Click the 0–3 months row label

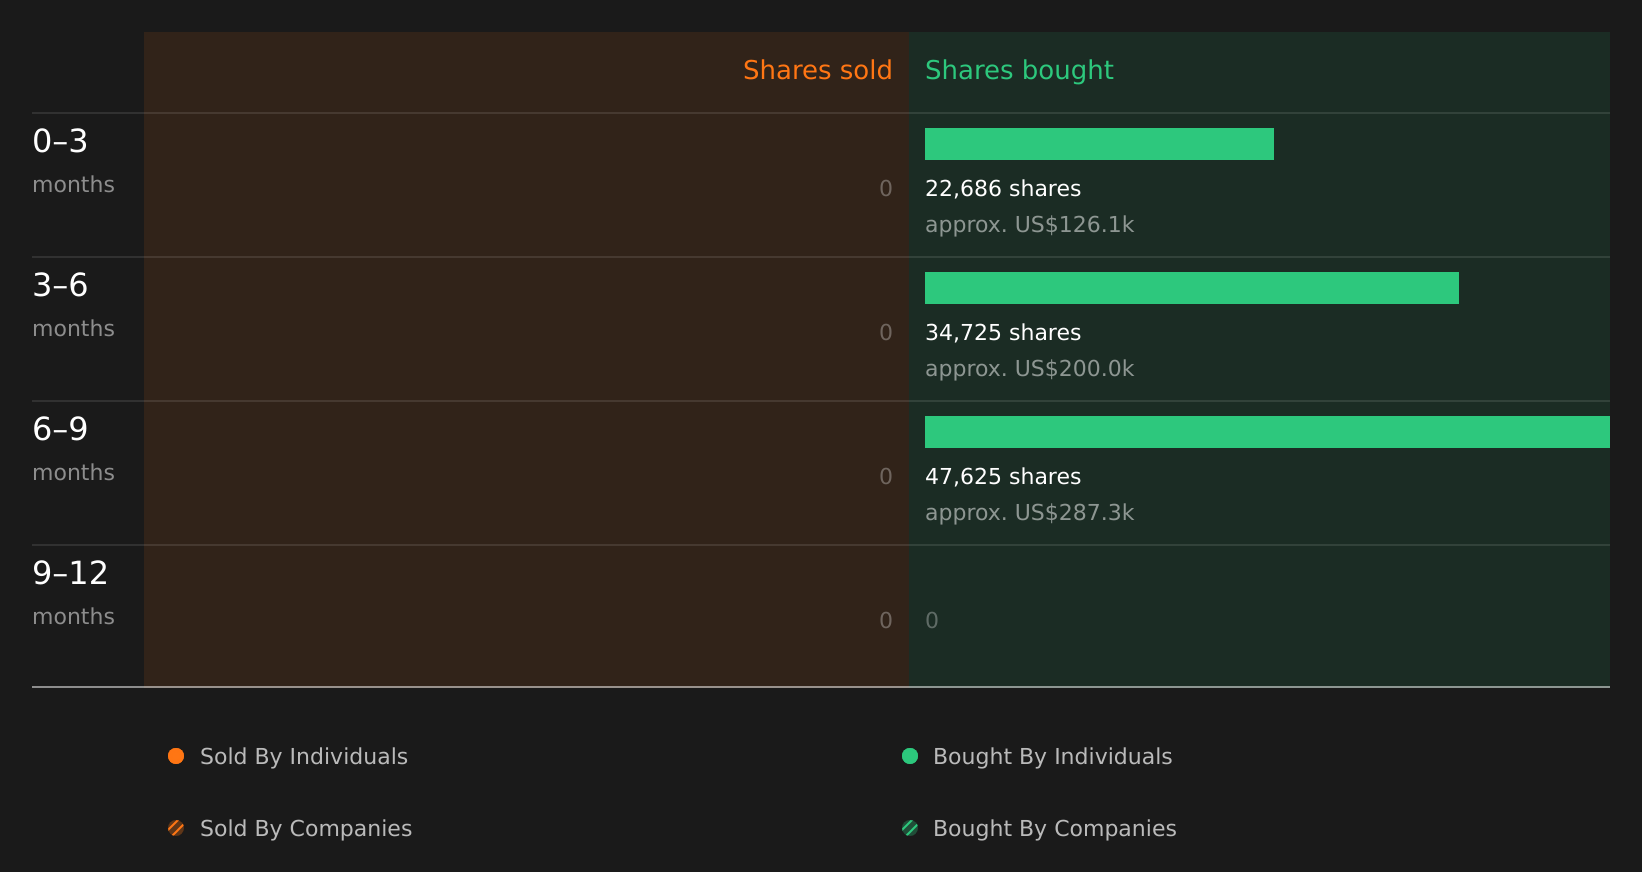(73, 161)
